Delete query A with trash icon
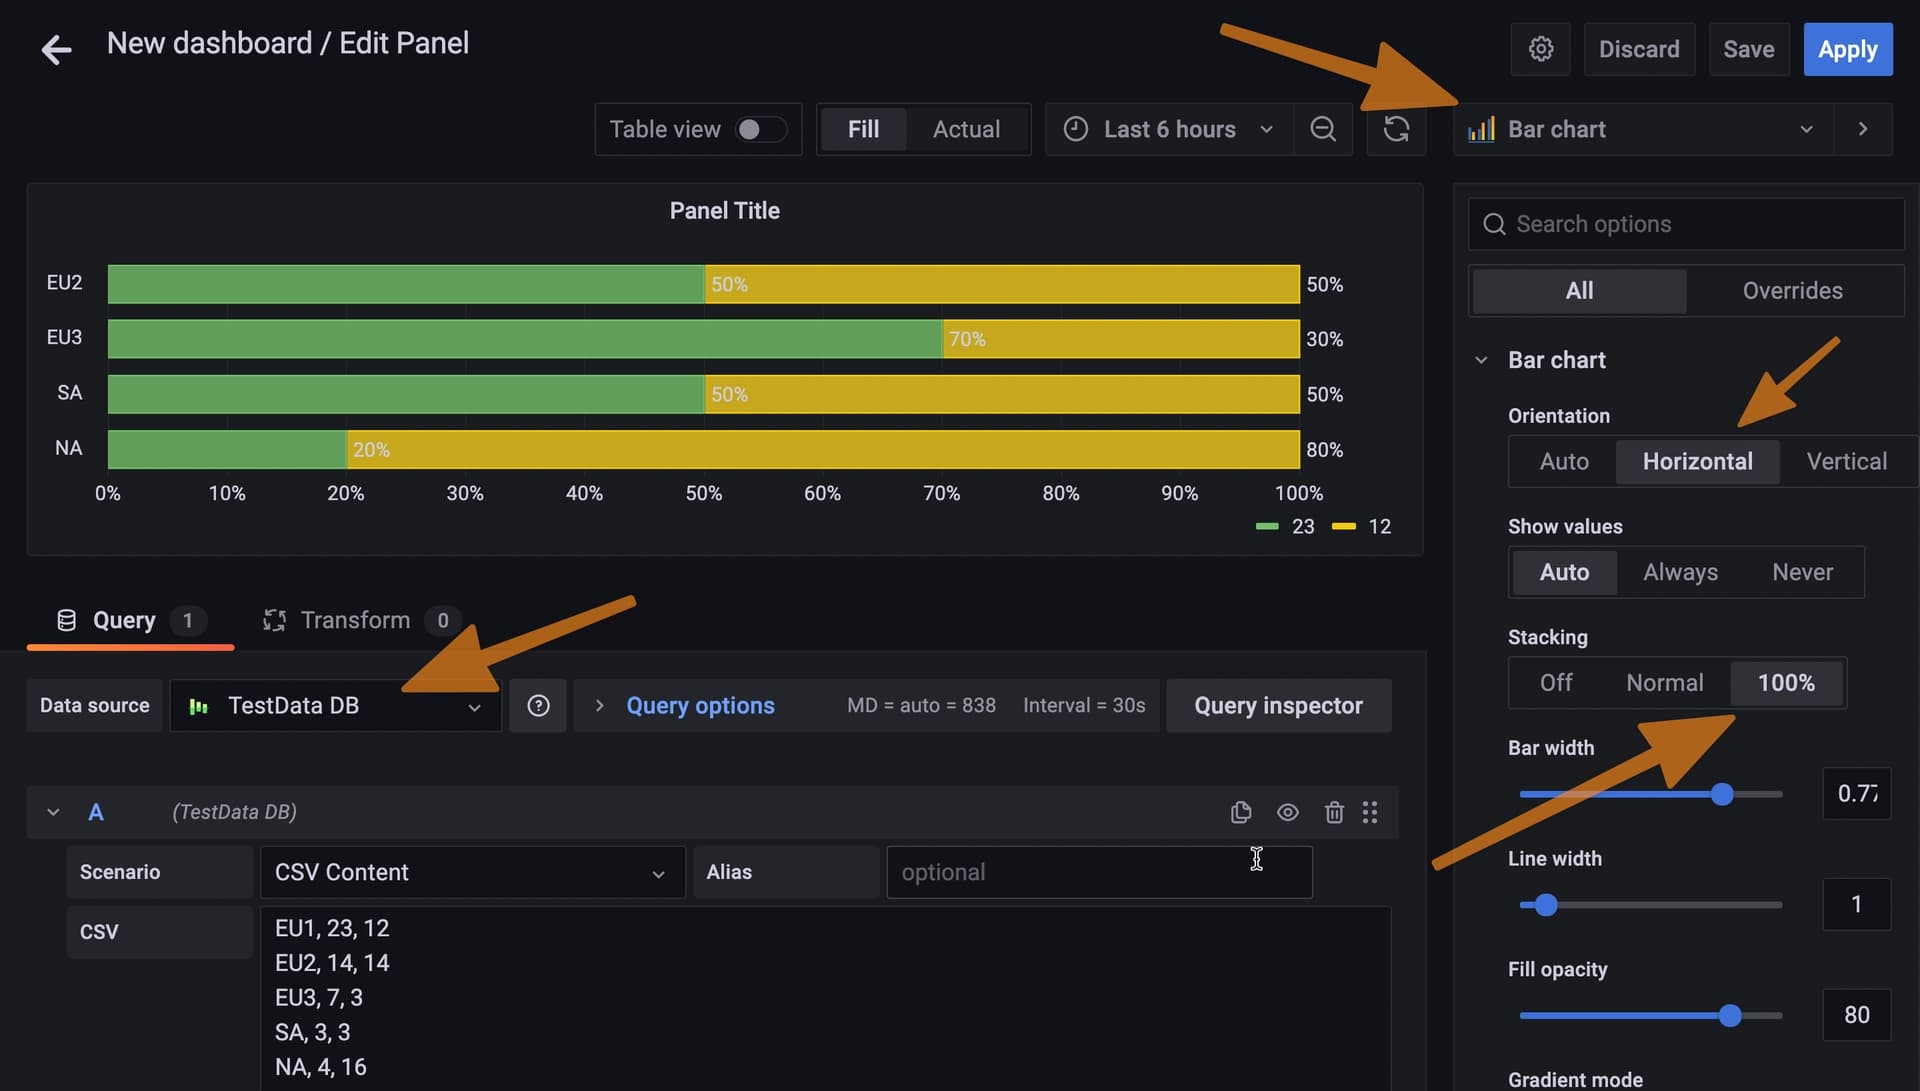Screen dimensions: 1920x1091 [1333, 812]
